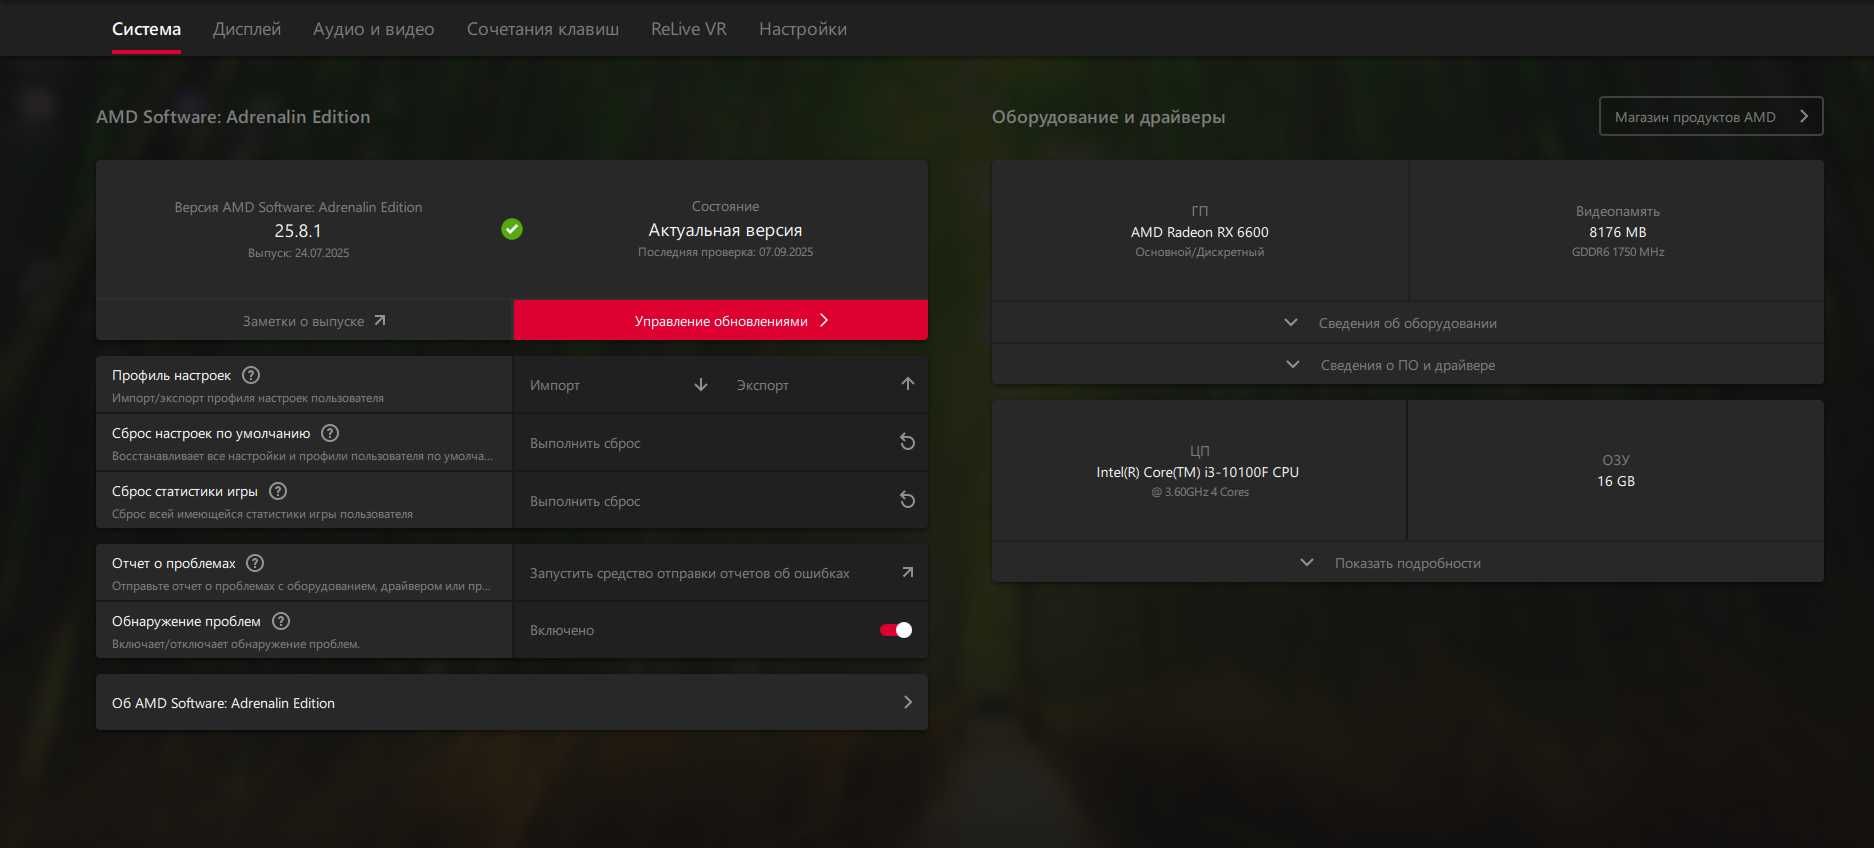Click Intel(R) Core(TM) i3-10100F CPU text
Image resolution: width=1874 pixels, height=848 pixels.
[x=1198, y=472]
